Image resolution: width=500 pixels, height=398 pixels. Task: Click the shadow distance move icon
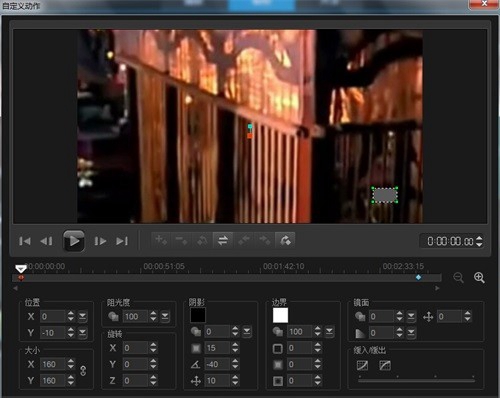click(x=196, y=381)
